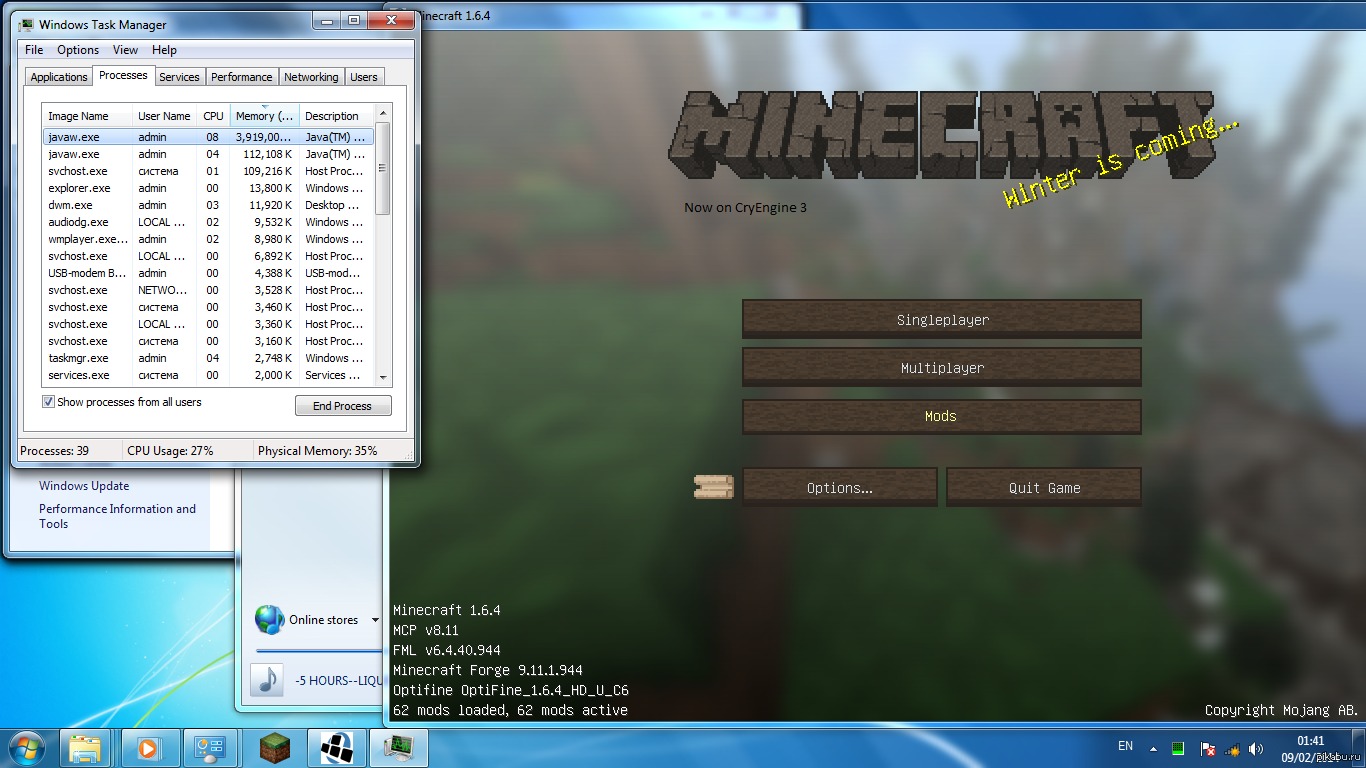Open Windows Media Player taskbar icon
1366x768 pixels.
point(148,748)
